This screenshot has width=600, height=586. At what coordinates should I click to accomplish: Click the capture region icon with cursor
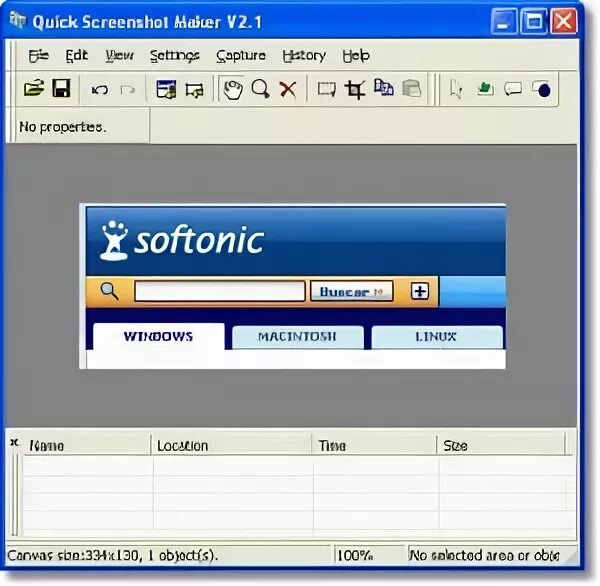coord(195,90)
